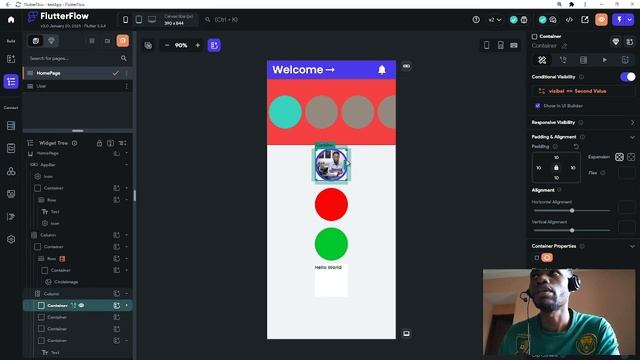The width and height of the screenshot is (640, 360).
Task: Open the User page options menu dots
Action: coord(127,86)
